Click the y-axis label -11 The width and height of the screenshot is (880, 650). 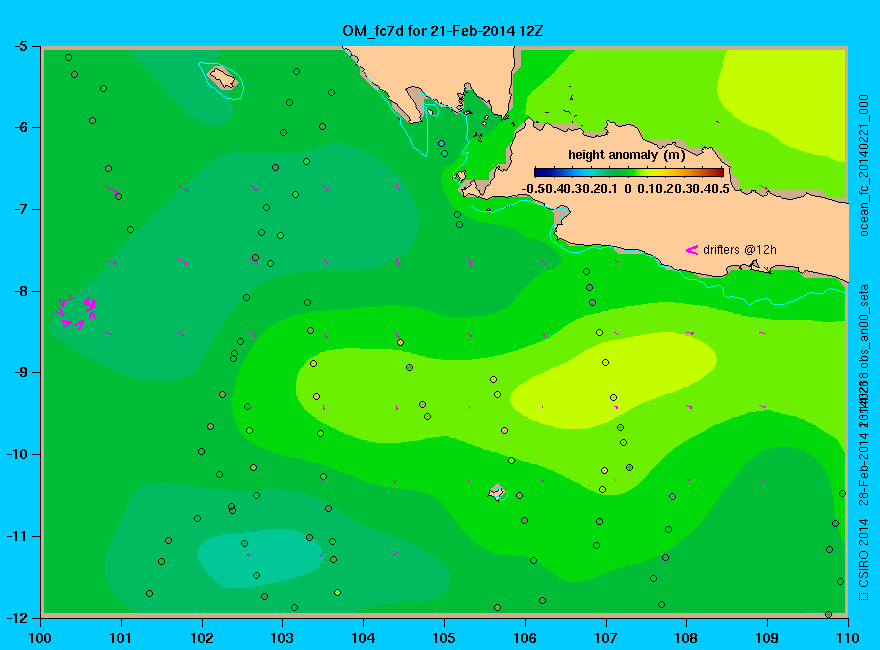(16, 536)
